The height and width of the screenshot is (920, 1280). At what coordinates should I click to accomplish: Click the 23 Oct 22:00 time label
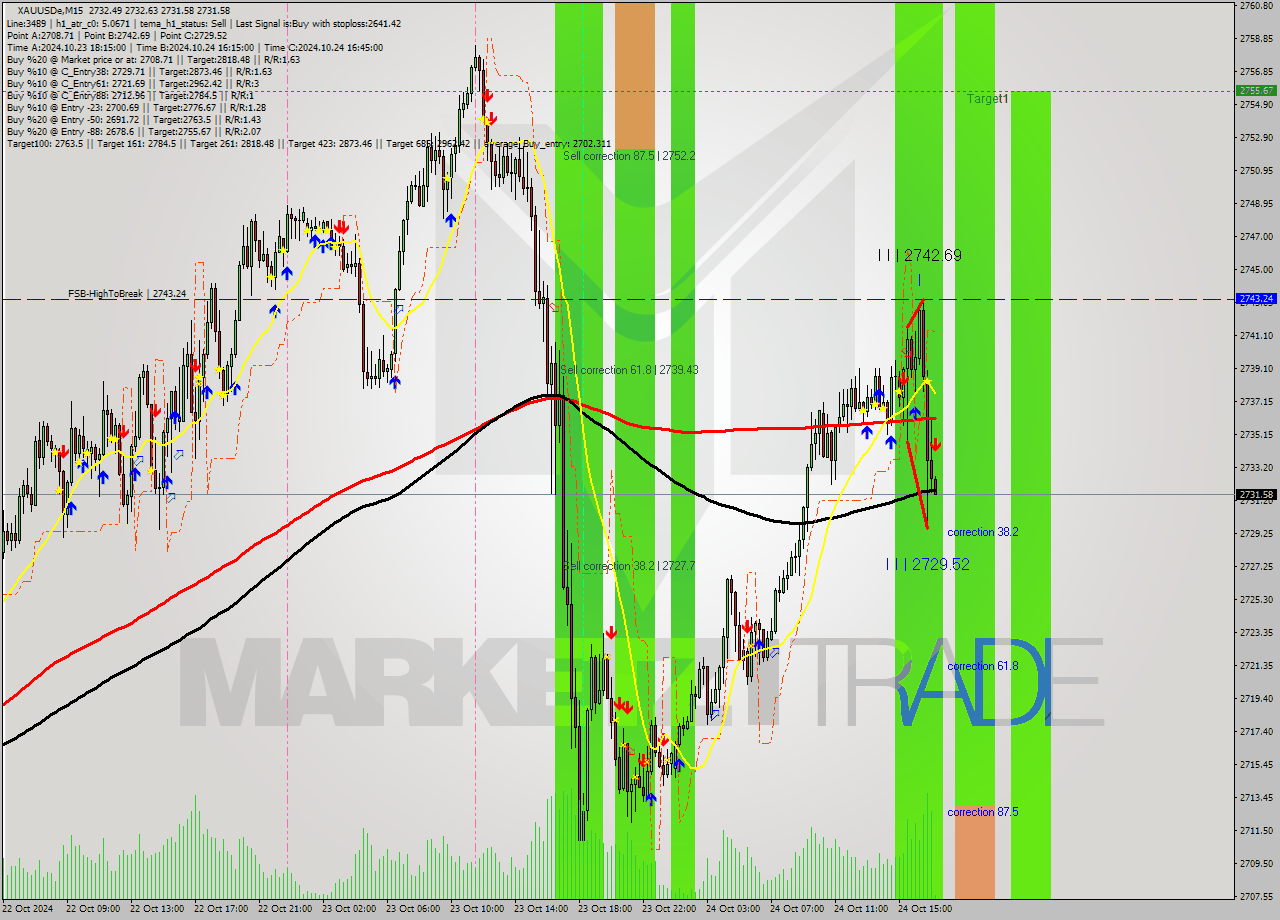669,909
